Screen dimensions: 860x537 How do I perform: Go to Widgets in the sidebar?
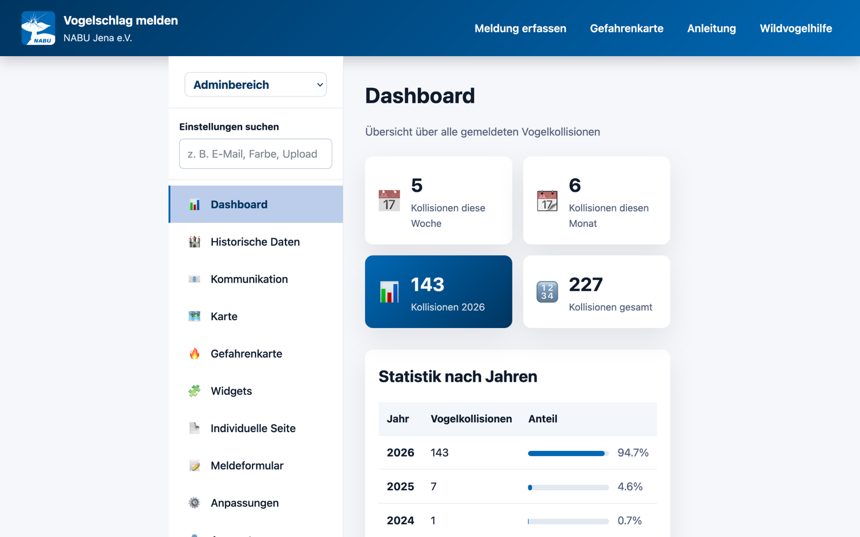[256, 391]
